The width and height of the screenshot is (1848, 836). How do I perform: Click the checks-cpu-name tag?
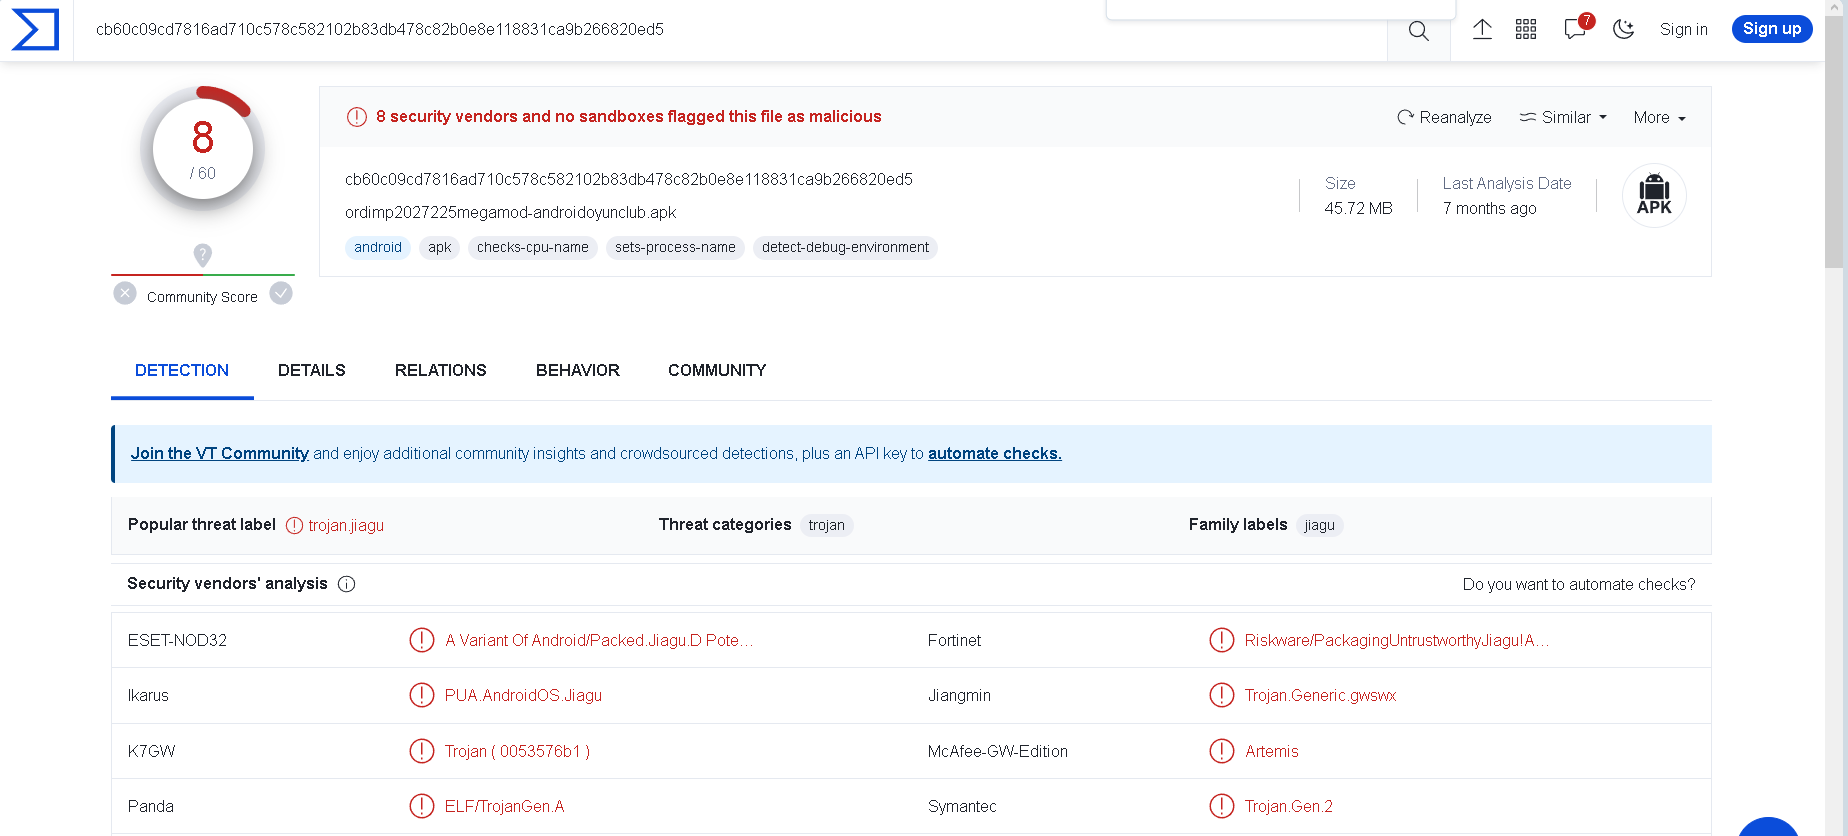[x=533, y=247]
